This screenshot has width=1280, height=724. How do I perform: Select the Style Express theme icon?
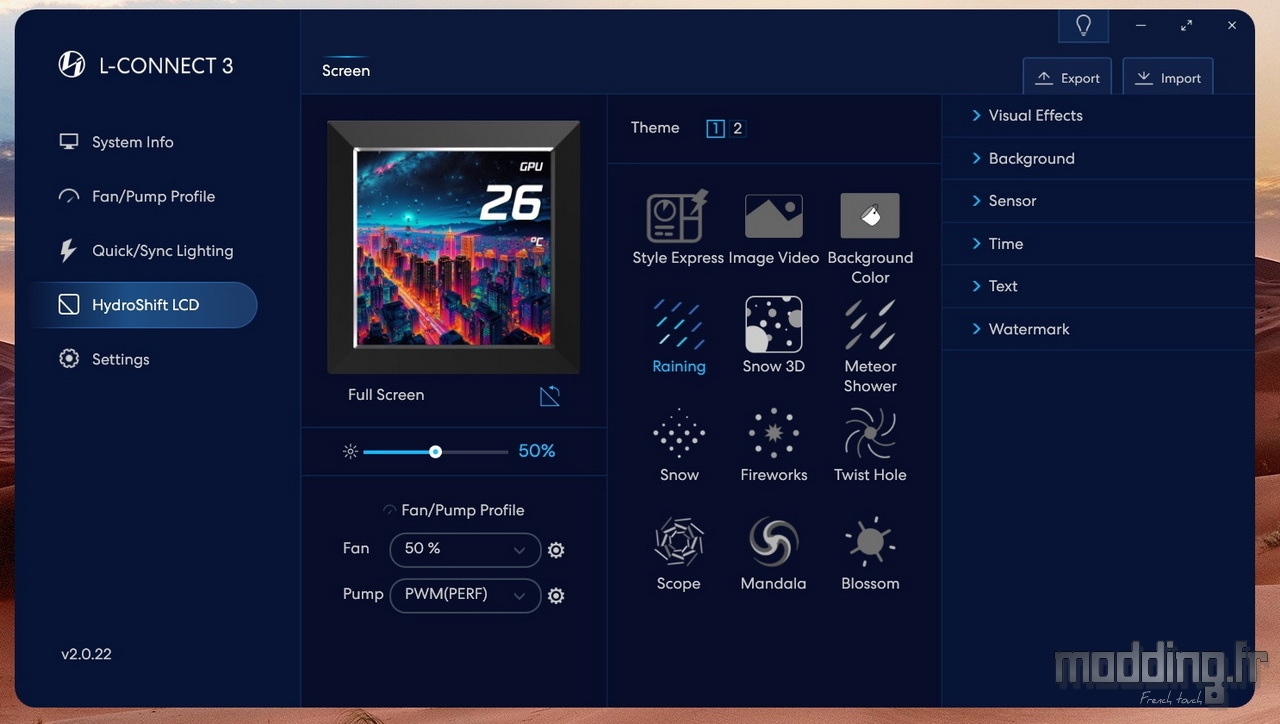pyautogui.click(x=678, y=217)
